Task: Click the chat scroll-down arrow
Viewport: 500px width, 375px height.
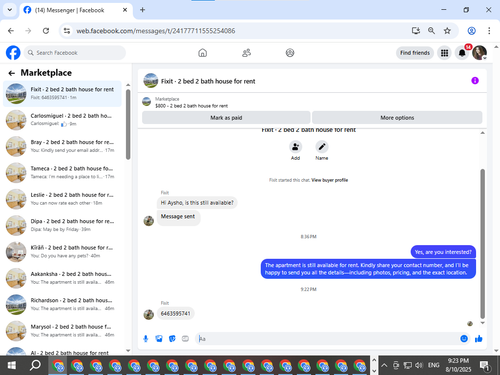Action: point(482,323)
